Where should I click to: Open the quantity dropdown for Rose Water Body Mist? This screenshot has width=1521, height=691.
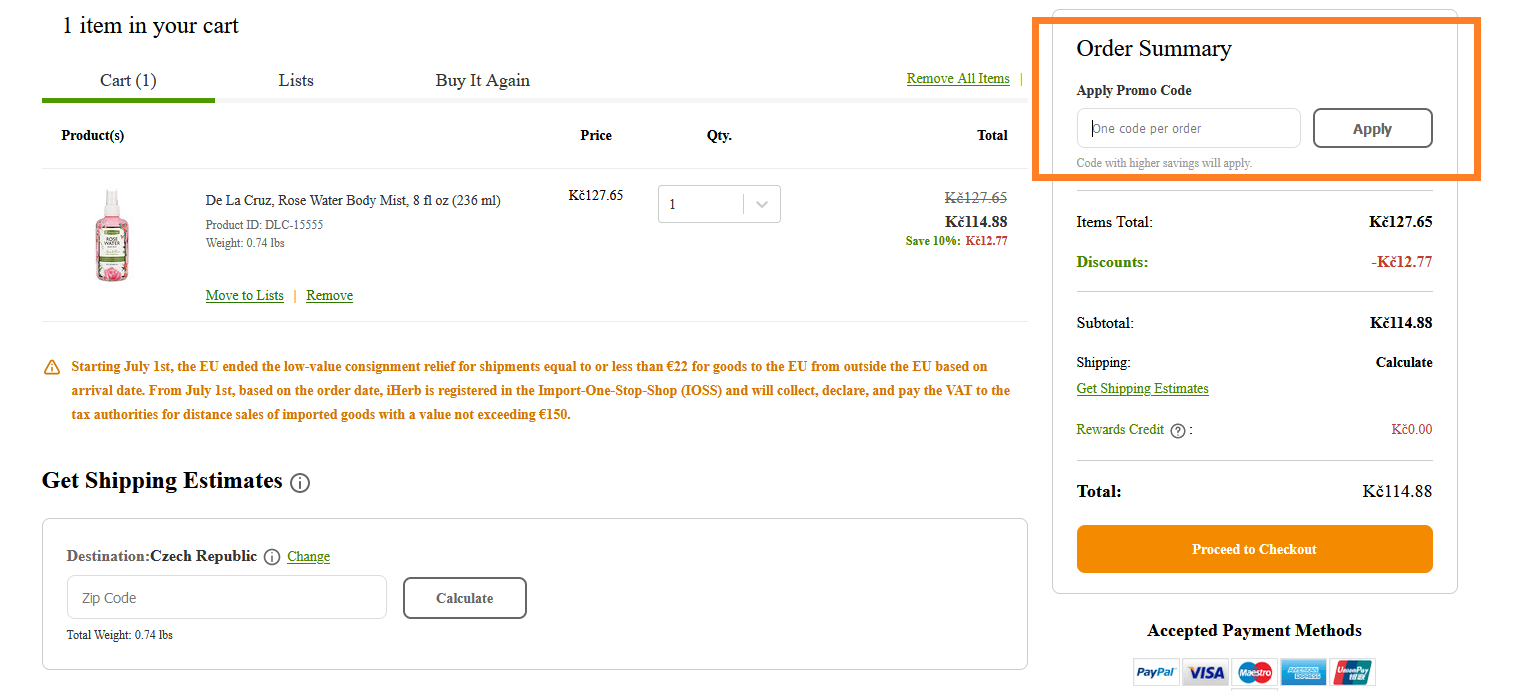pos(719,204)
